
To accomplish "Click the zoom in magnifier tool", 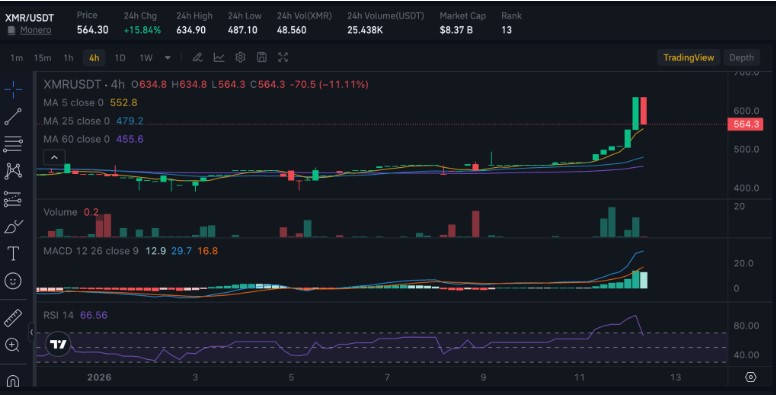I will 12,345.
